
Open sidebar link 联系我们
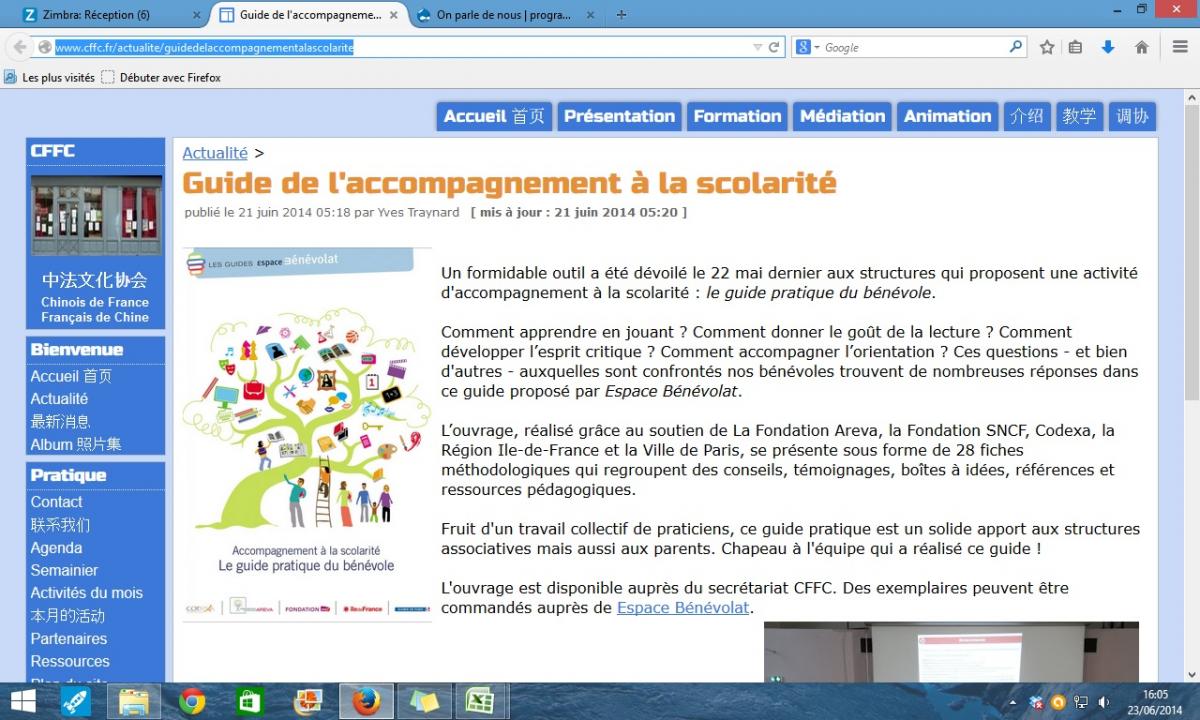pyautogui.click(x=60, y=525)
